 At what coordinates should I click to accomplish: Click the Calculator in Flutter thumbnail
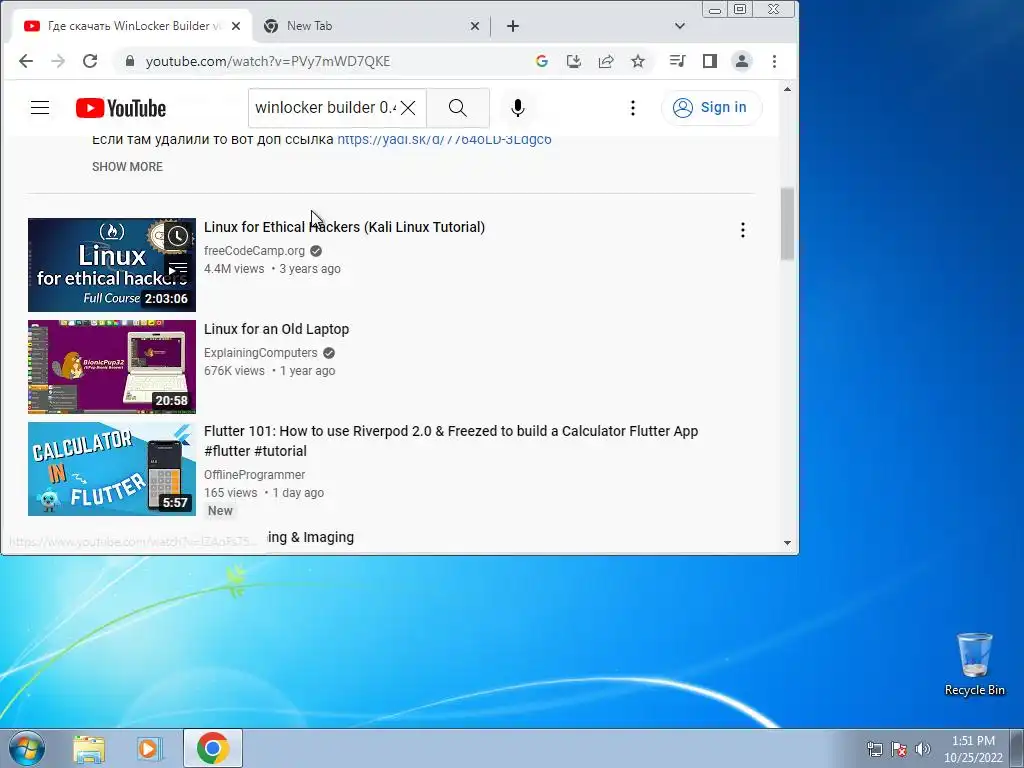[112, 469]
